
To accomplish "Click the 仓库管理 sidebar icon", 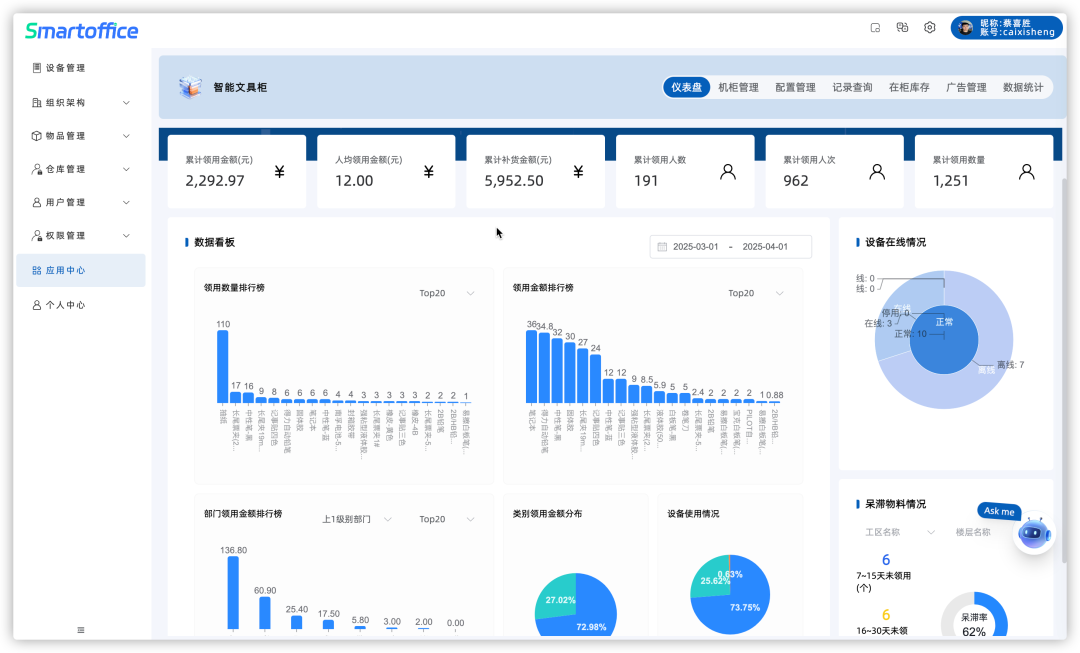I will pyautogui.click(x=37, y=169).
